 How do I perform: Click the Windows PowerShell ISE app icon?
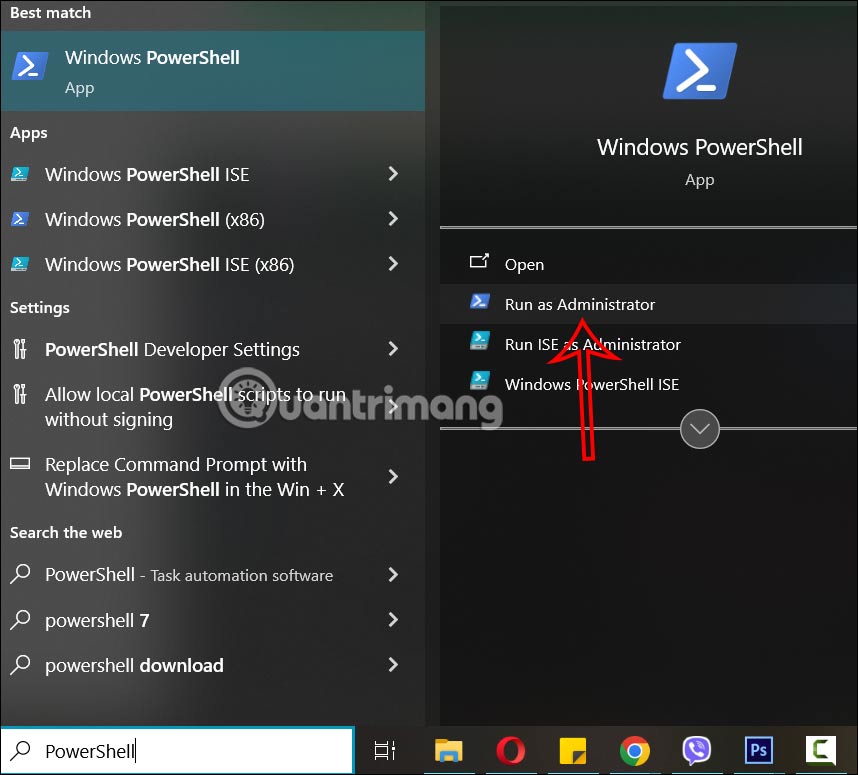tap(20, 174)
